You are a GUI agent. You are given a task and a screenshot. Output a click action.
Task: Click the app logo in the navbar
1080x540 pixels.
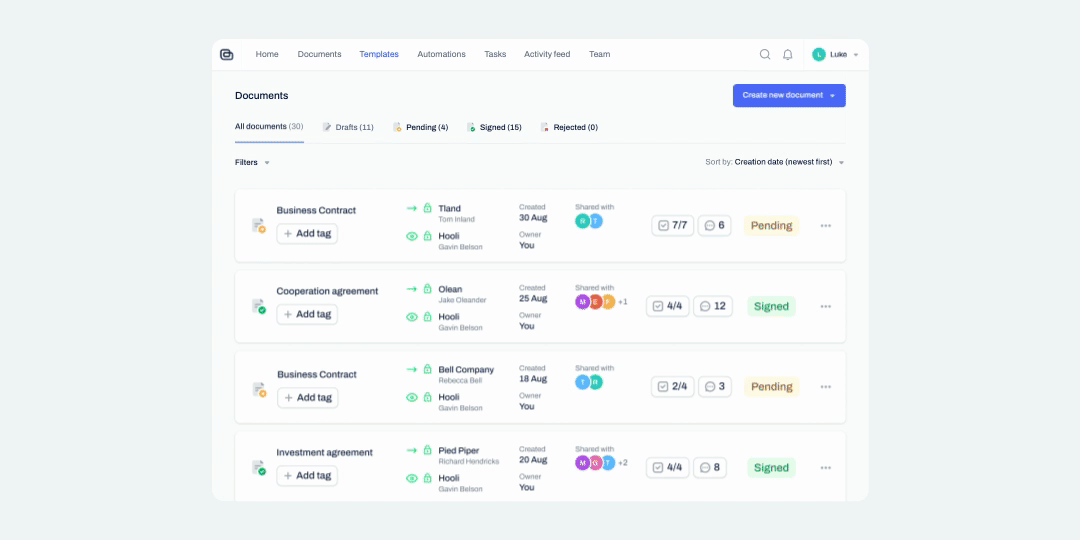pyautogui.click(x=227, y=54)
